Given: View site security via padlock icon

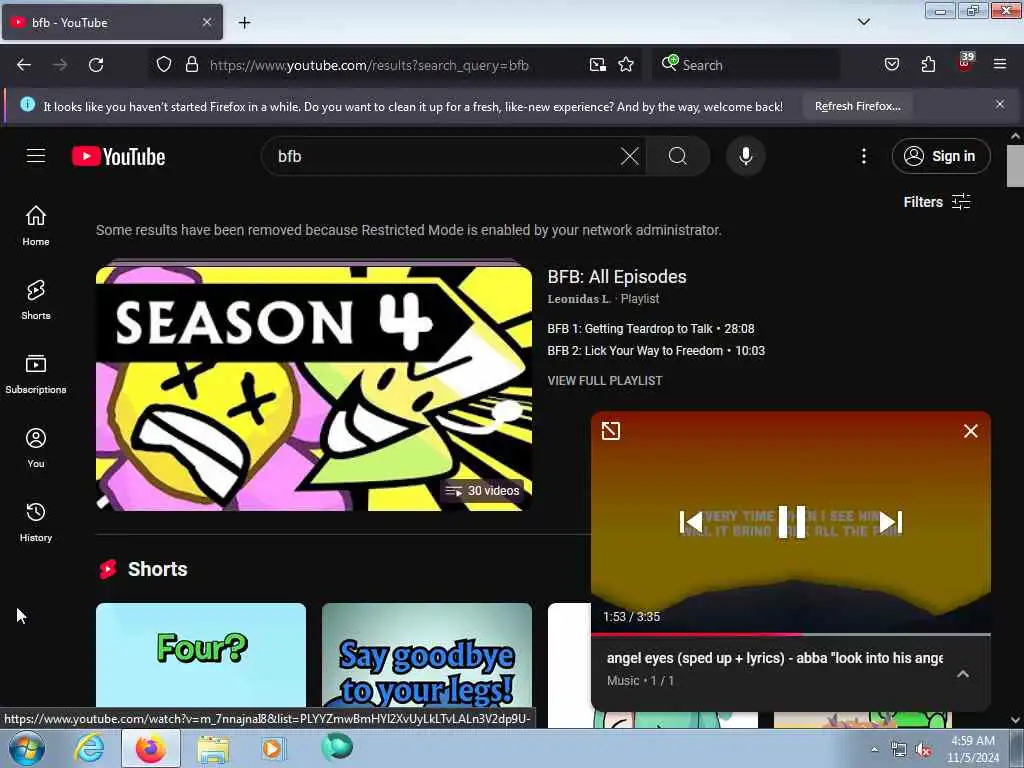Looking at the screenshot, I should point(191,65).
